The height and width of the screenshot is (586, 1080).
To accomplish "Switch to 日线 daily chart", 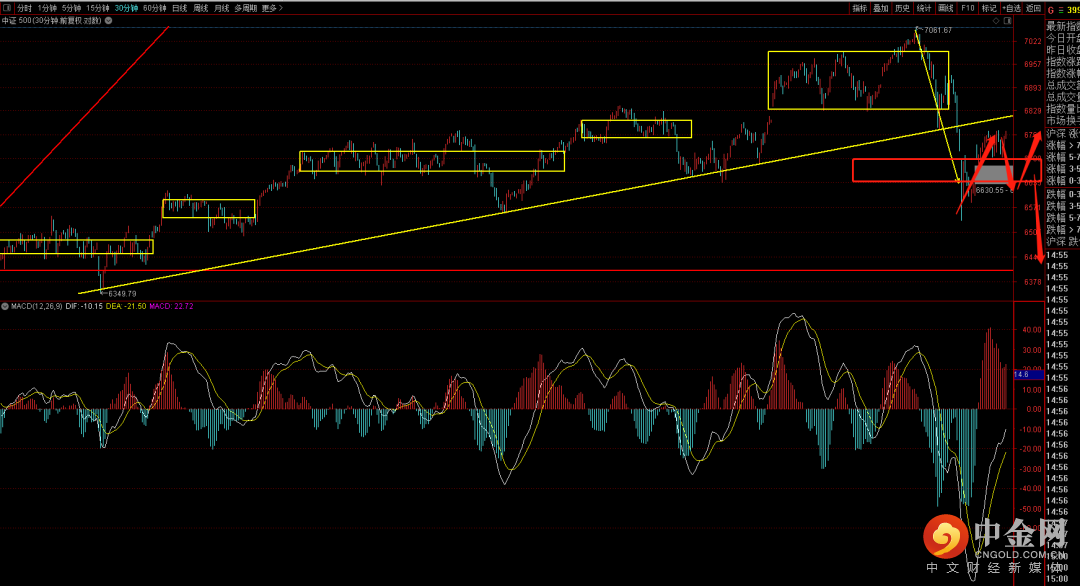I will (x=180, y=8).
